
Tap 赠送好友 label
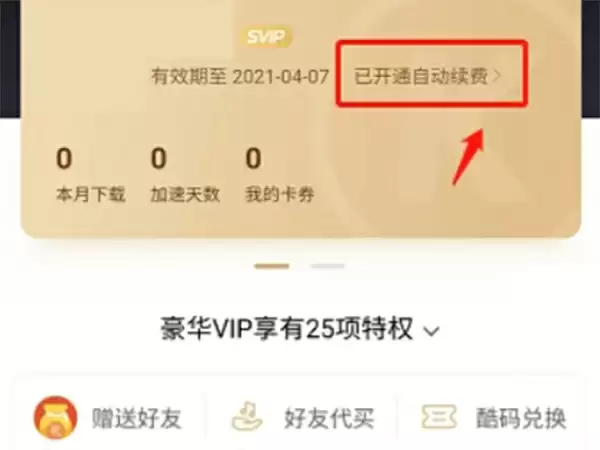[x=136, y=418]
